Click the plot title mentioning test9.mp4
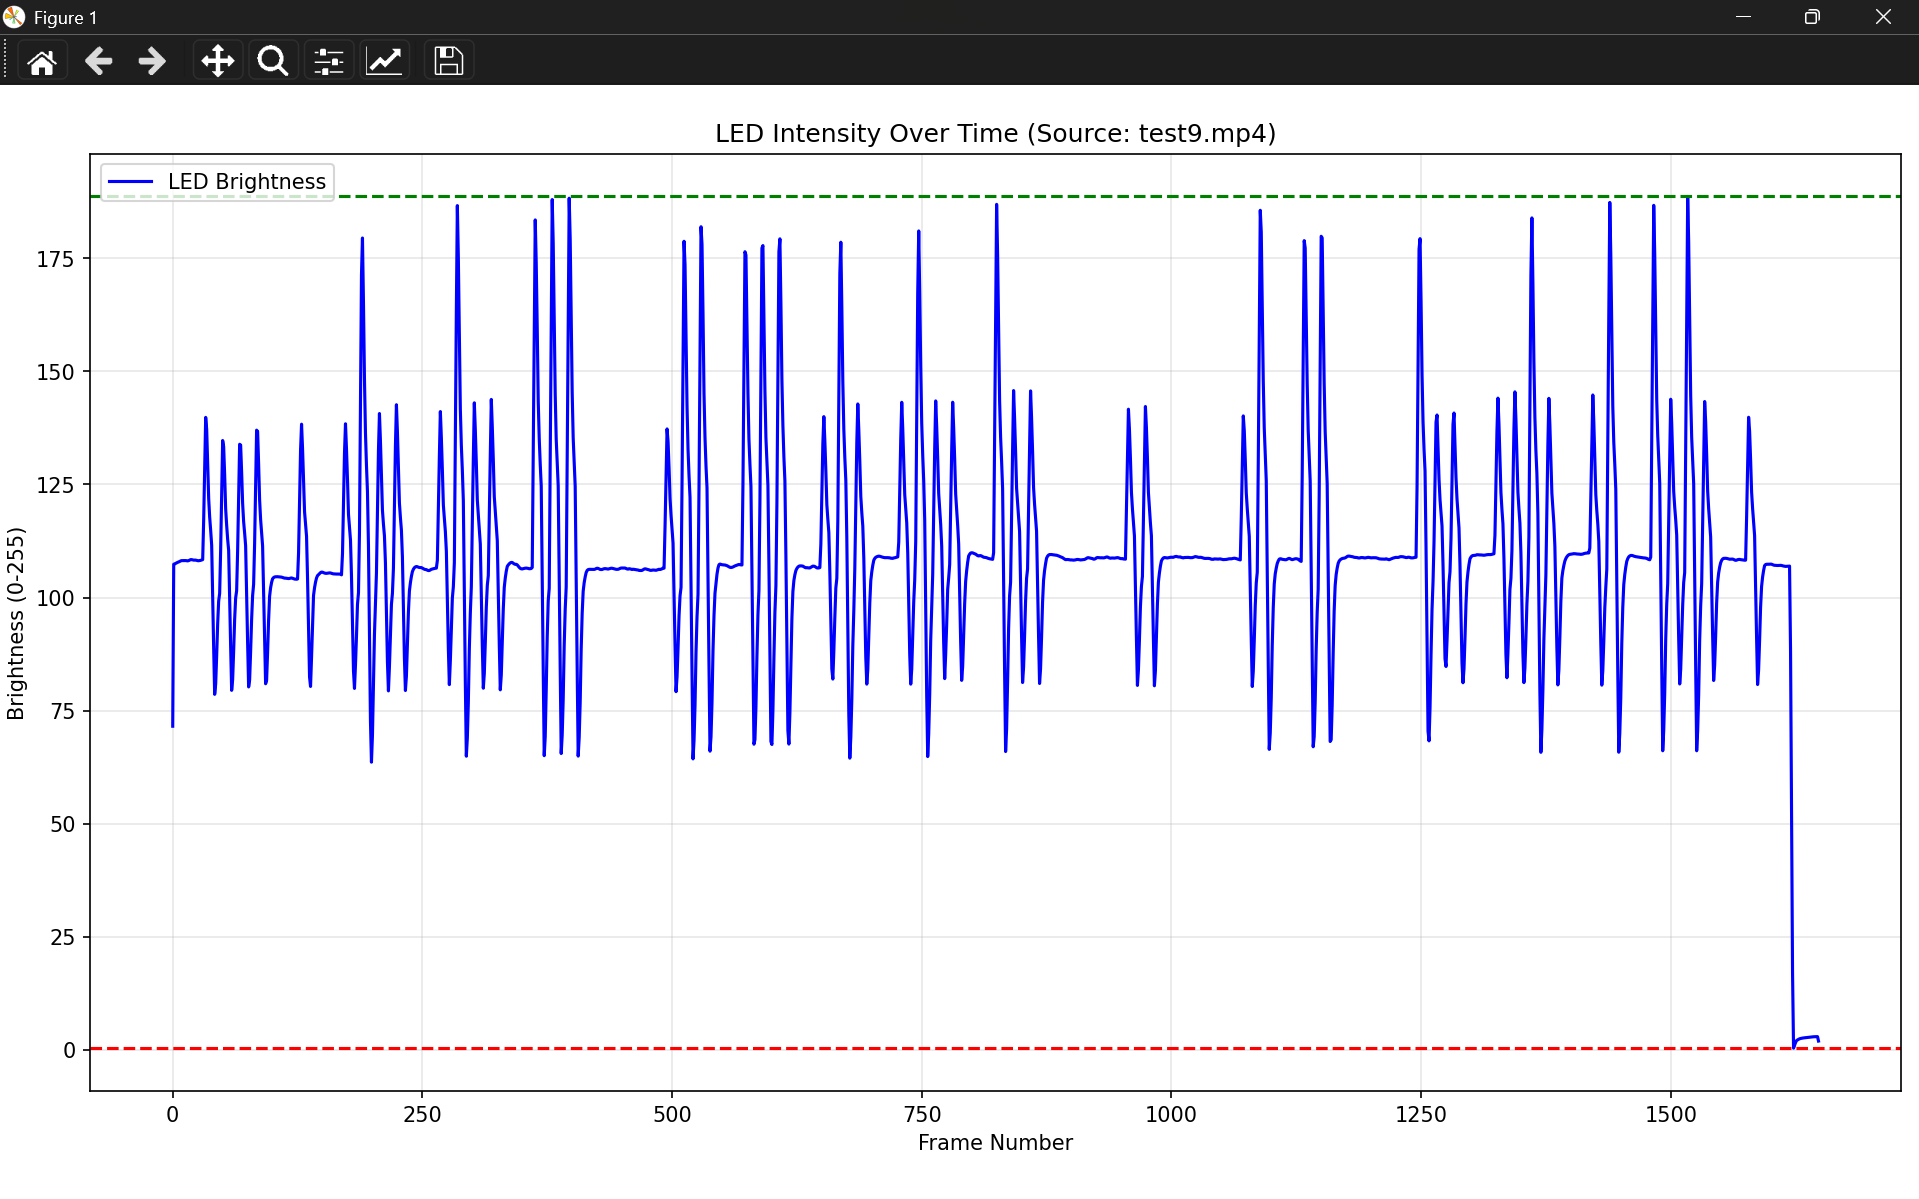Viewport: 1919px width, 1199px height. [x=995, y=134]
